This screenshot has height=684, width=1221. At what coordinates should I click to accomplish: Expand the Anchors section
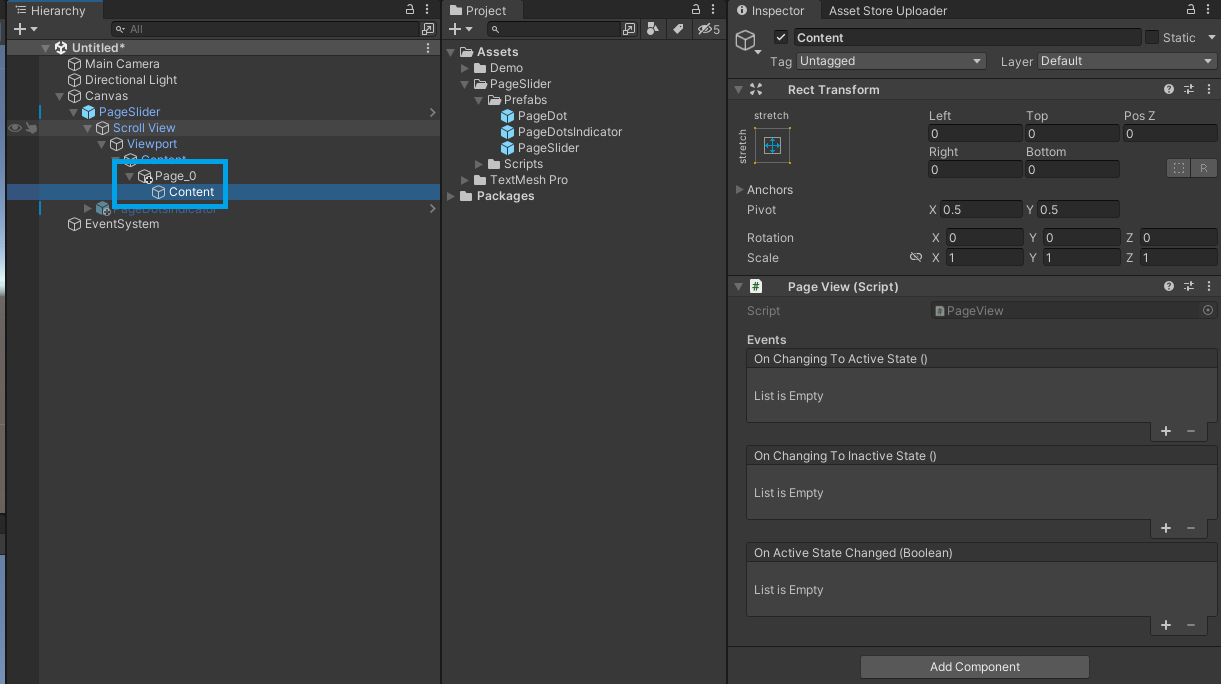(x=739, y=190)
